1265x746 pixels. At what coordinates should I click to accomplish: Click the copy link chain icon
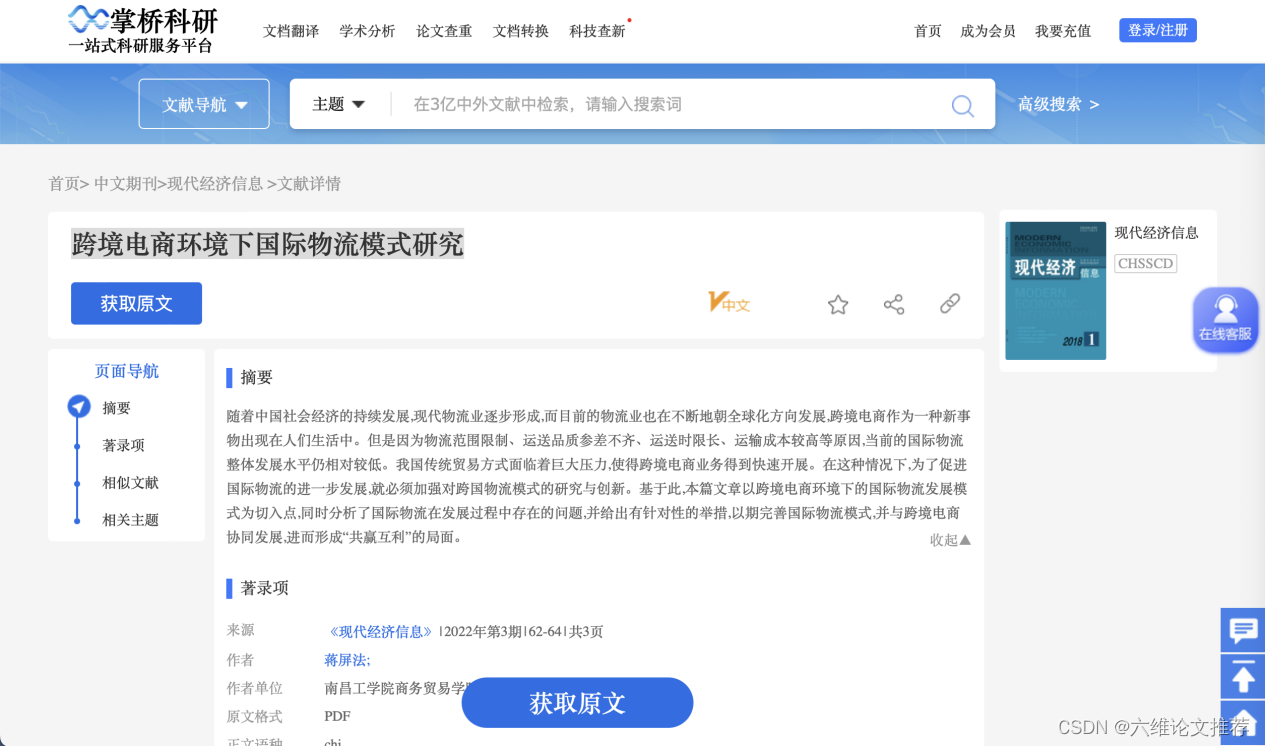click(950, 304)
